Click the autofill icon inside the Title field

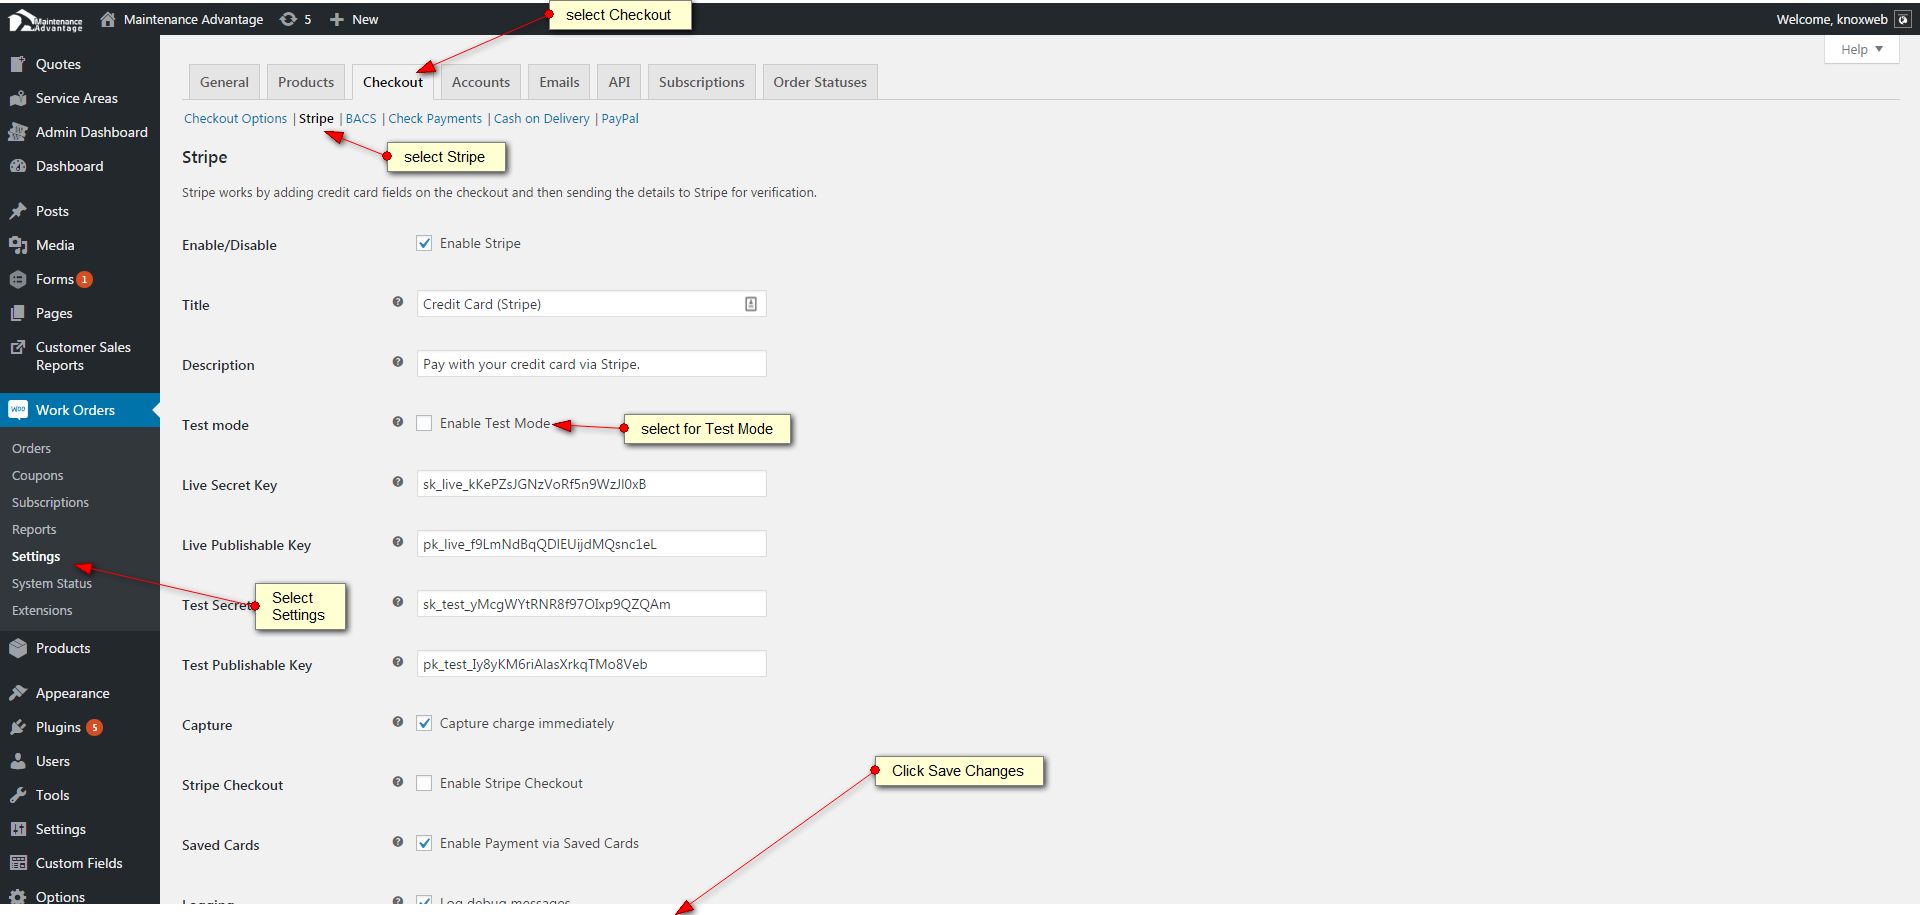click(751, 304)
